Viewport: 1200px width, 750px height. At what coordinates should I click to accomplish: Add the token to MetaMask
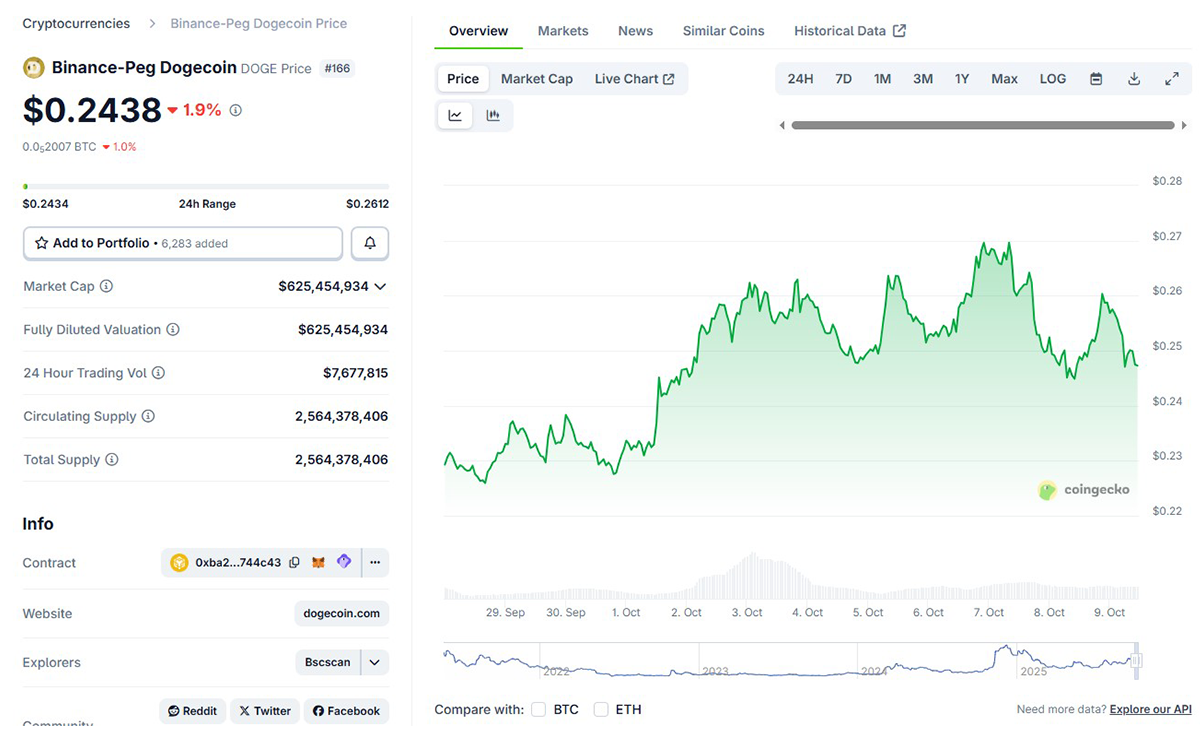point(318,562)
